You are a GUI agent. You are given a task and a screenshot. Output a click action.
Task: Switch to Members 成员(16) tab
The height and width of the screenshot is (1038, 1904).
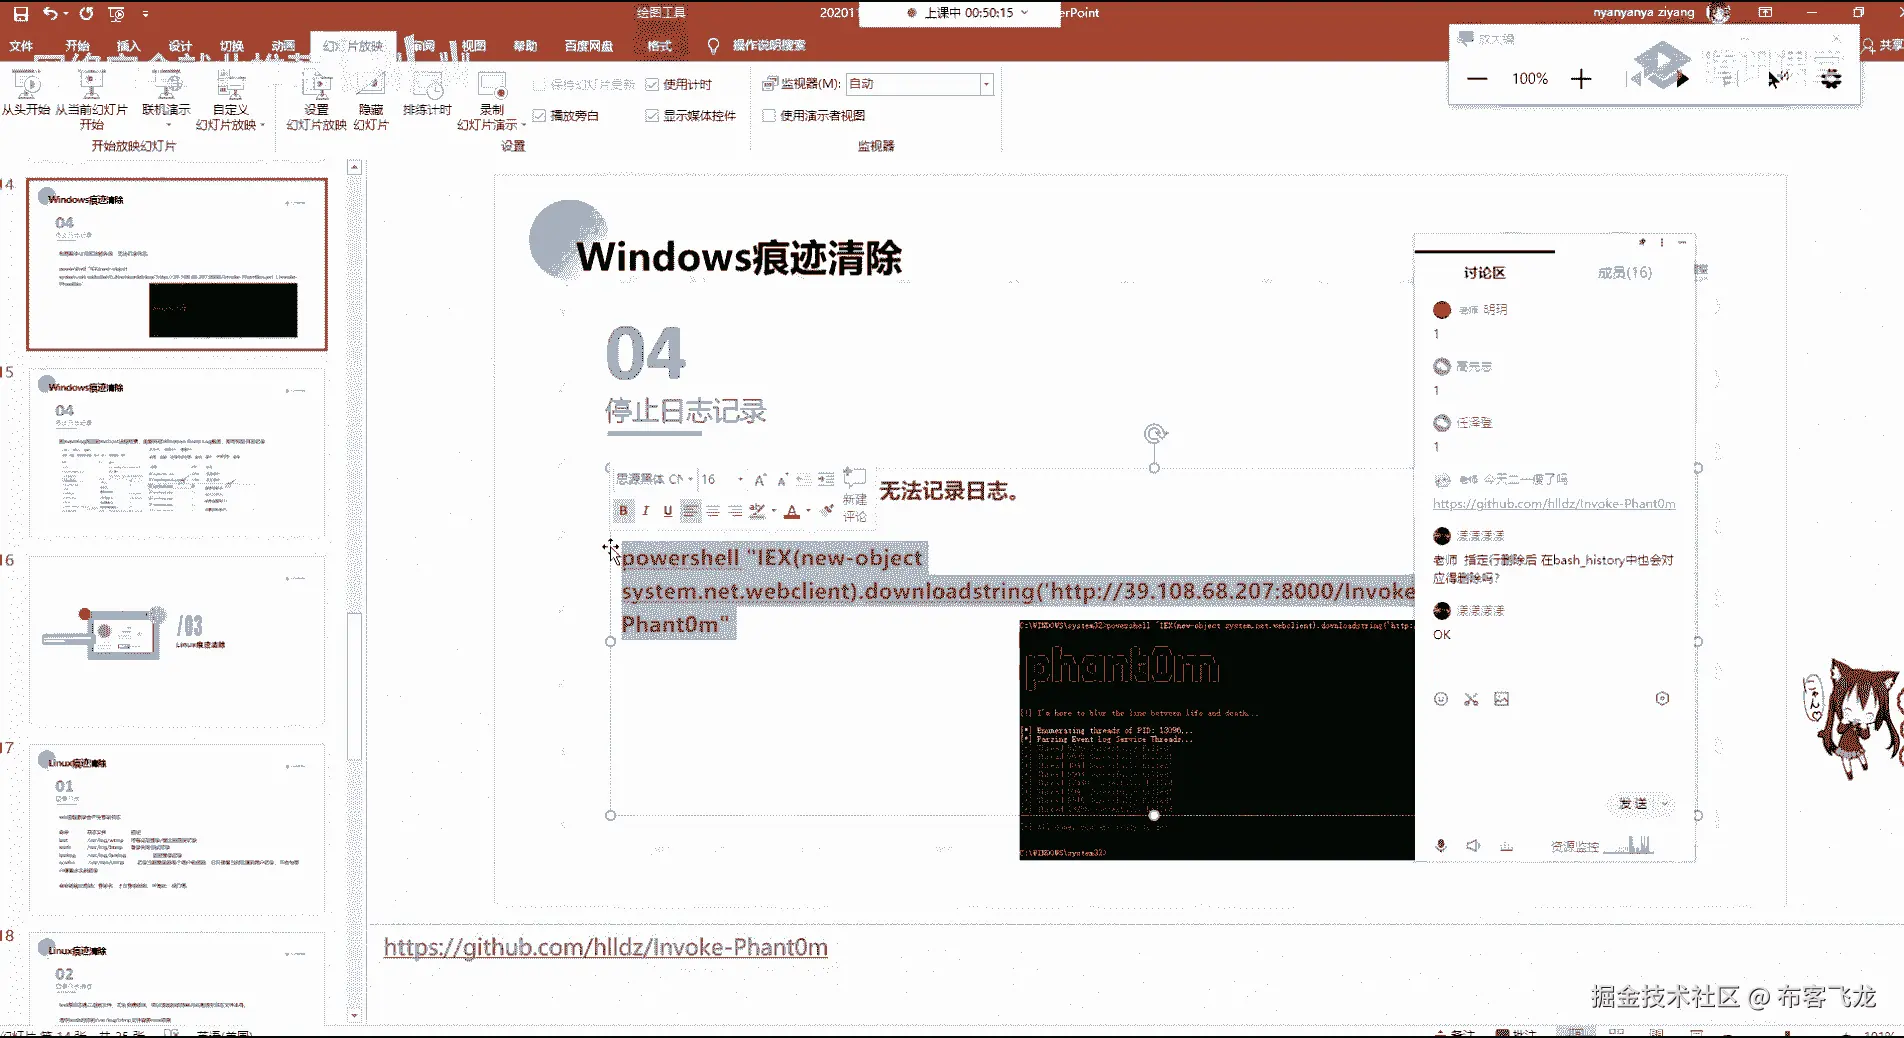[1625, 272]
